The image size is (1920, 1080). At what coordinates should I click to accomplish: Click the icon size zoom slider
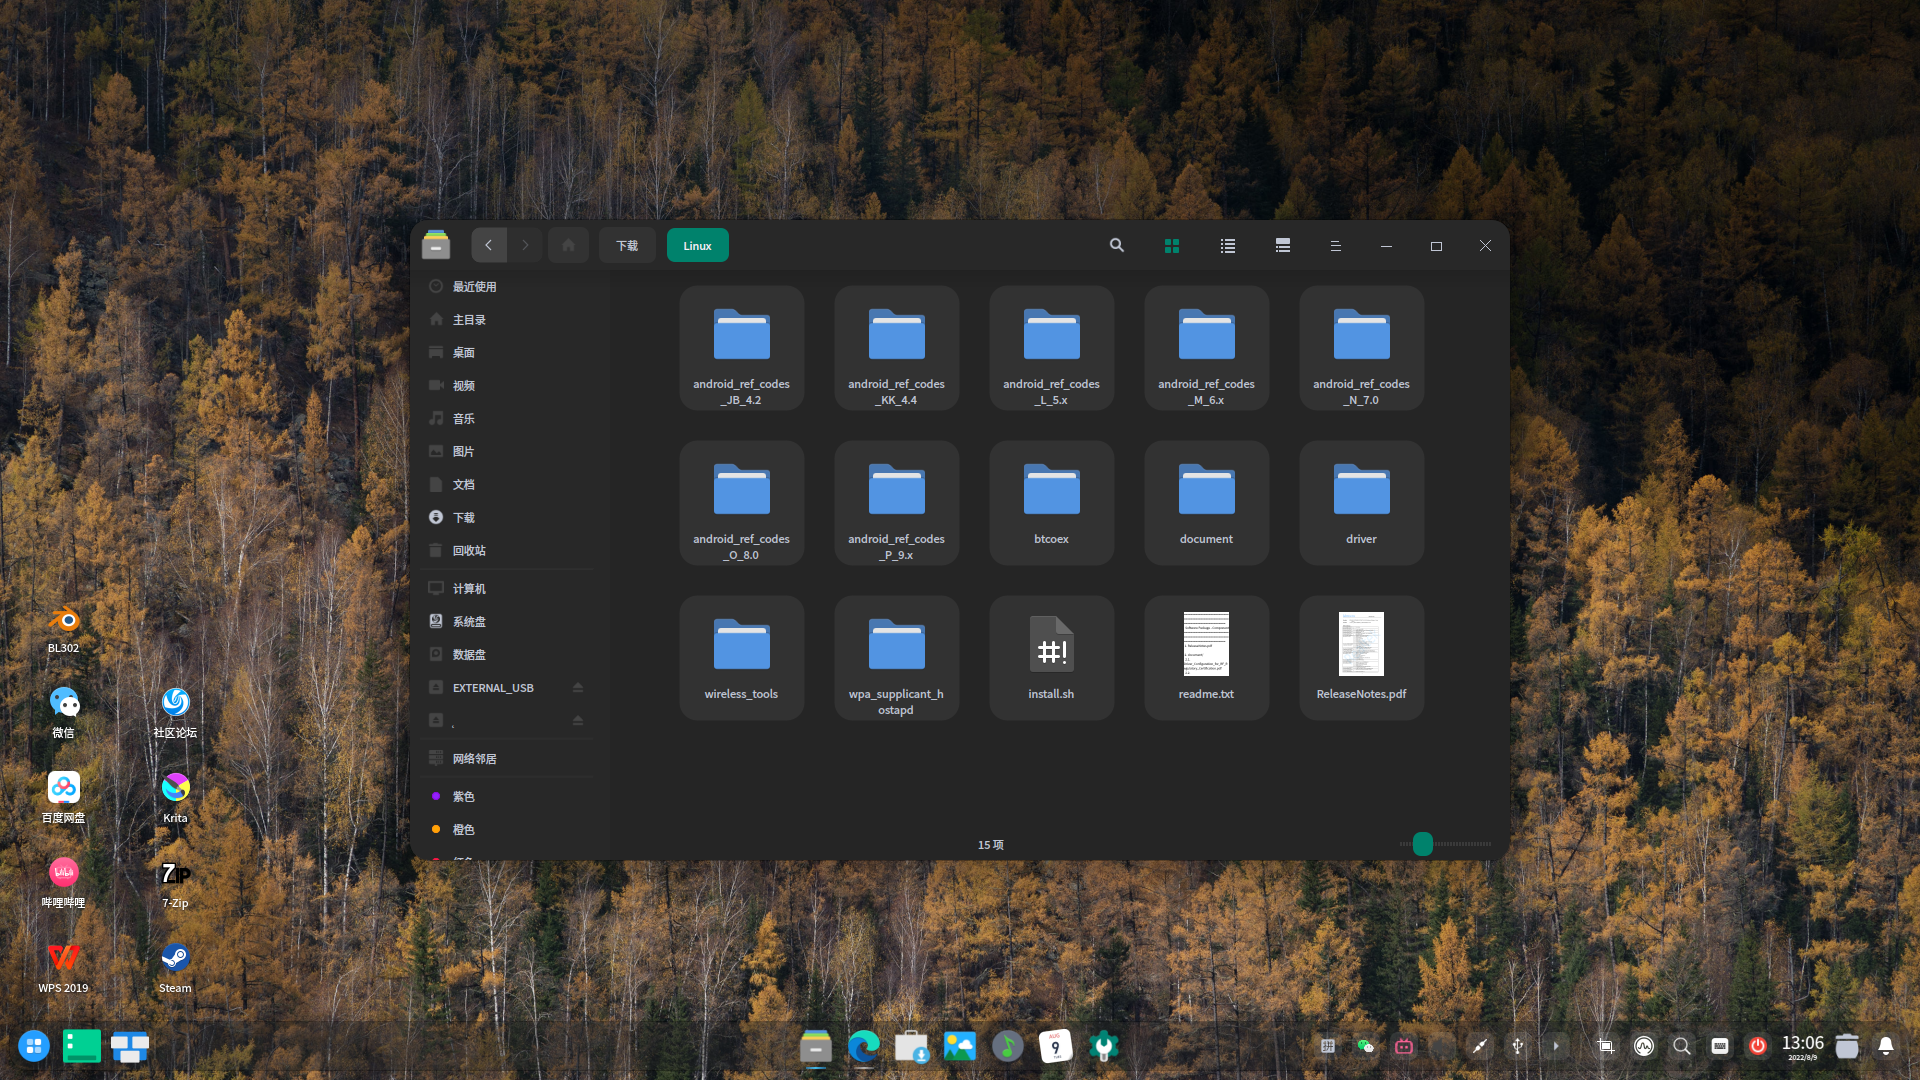pyautogui.click(x=1423, y=844)
